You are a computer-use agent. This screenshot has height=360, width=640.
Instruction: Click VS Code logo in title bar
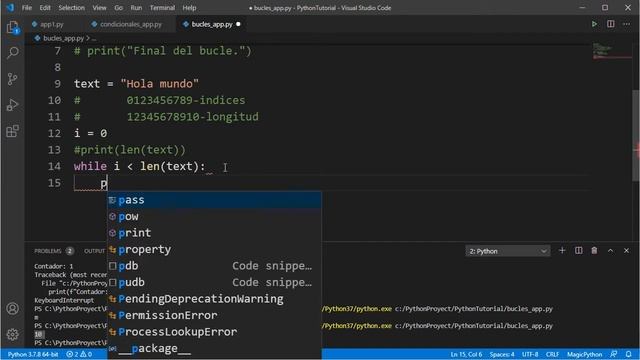pyautogui.click(x=10, y=8)
